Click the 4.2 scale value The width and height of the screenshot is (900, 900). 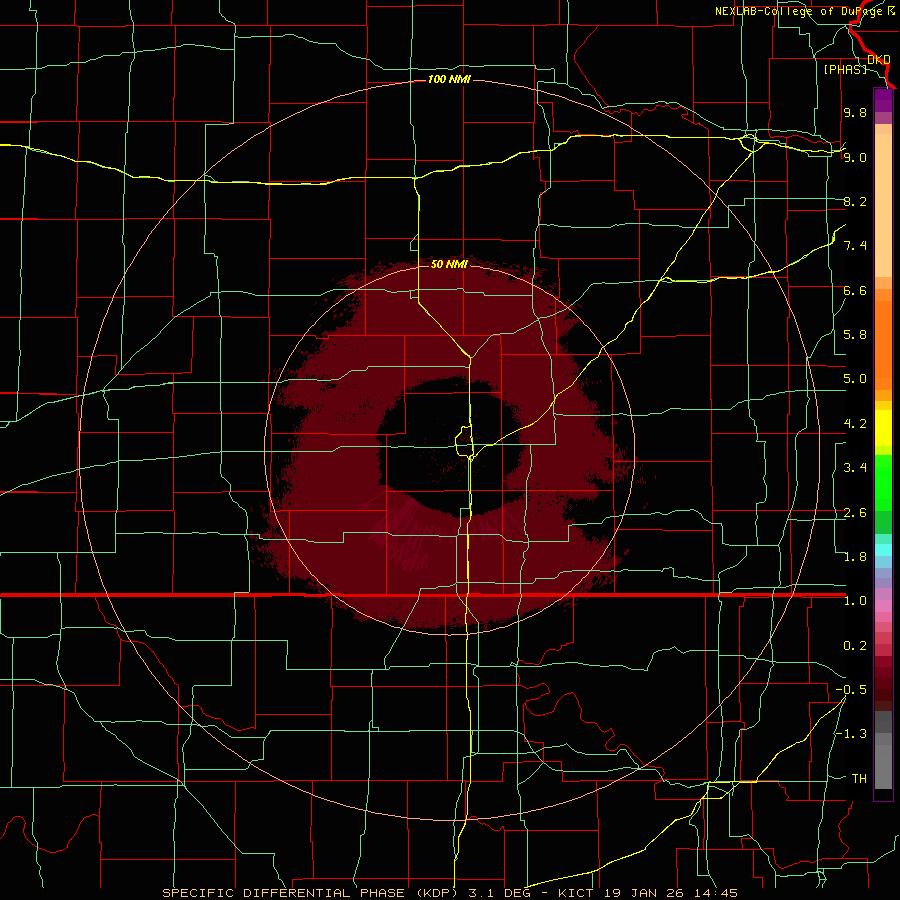click(855, 424)
